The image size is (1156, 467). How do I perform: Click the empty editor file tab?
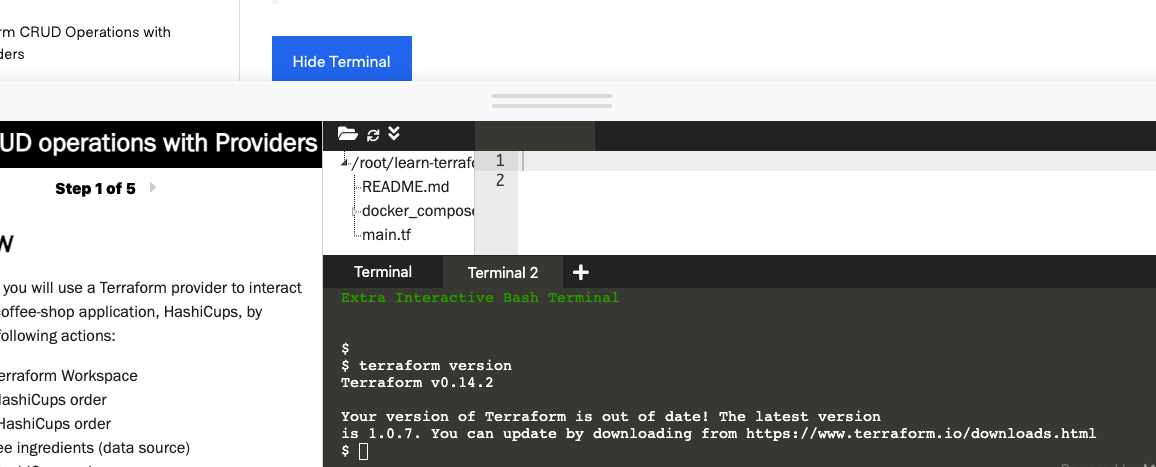pyautogui.click(x=535, y=136)
